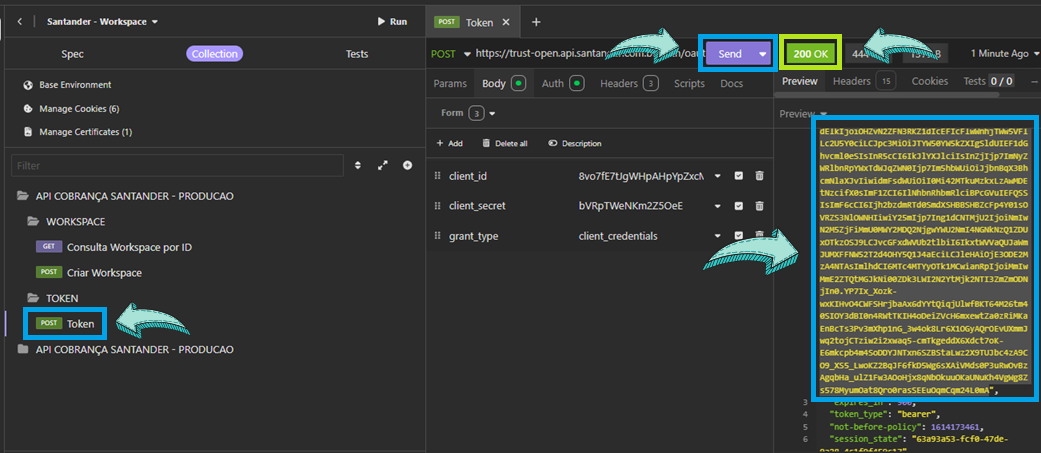Screen dimensions: 1041x453
Task: Open the response Cookies tab
Action: point(929,81)
